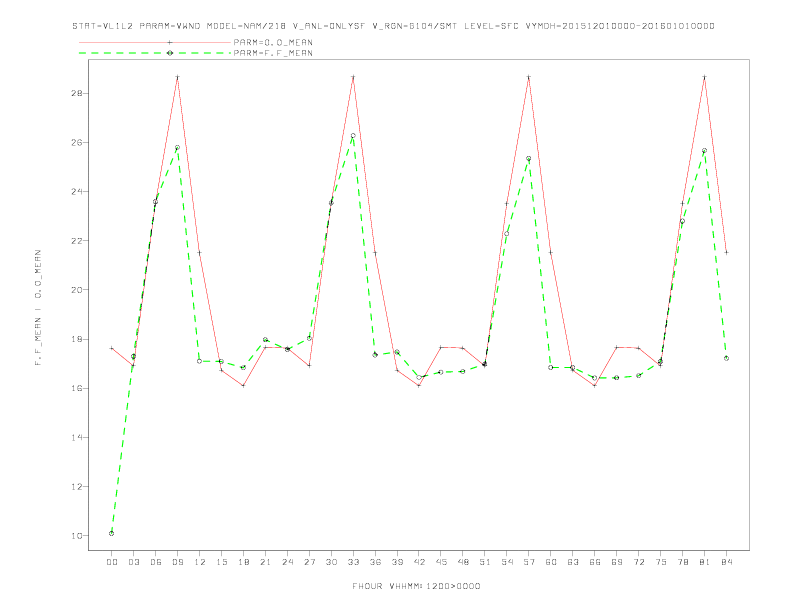This screenshot has height=612, width=792.
Task: Select the FHOUR VHHMM=1200>0000 x-axis label
Action: [416, 586]
